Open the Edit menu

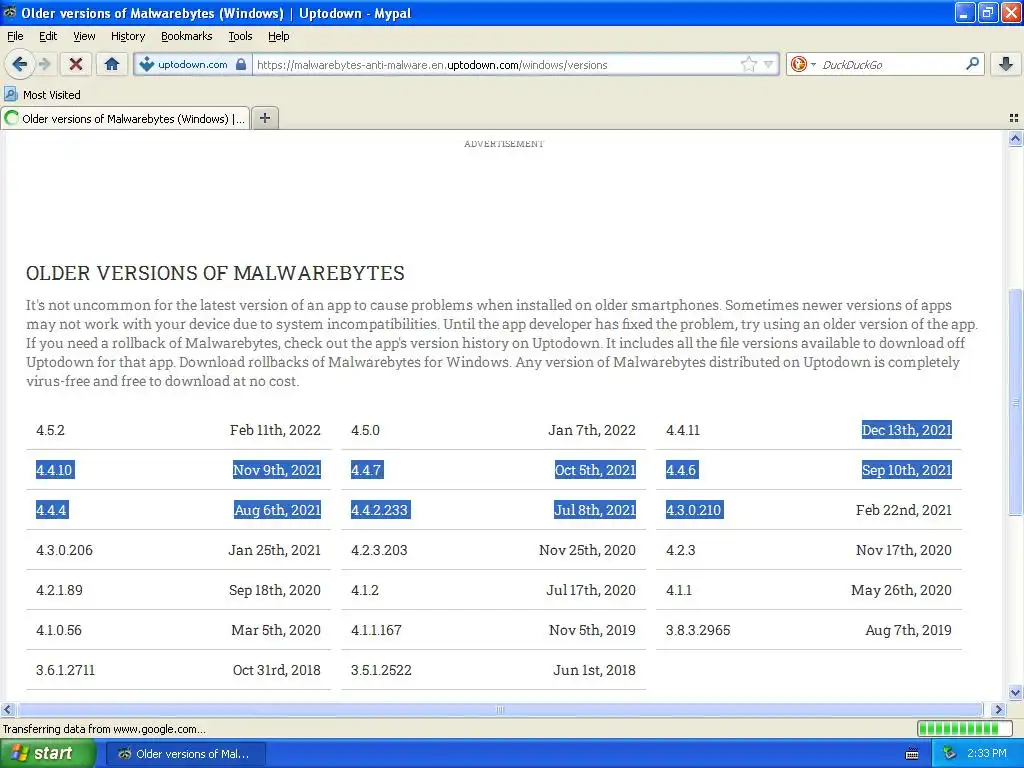[x=48, y=36]
